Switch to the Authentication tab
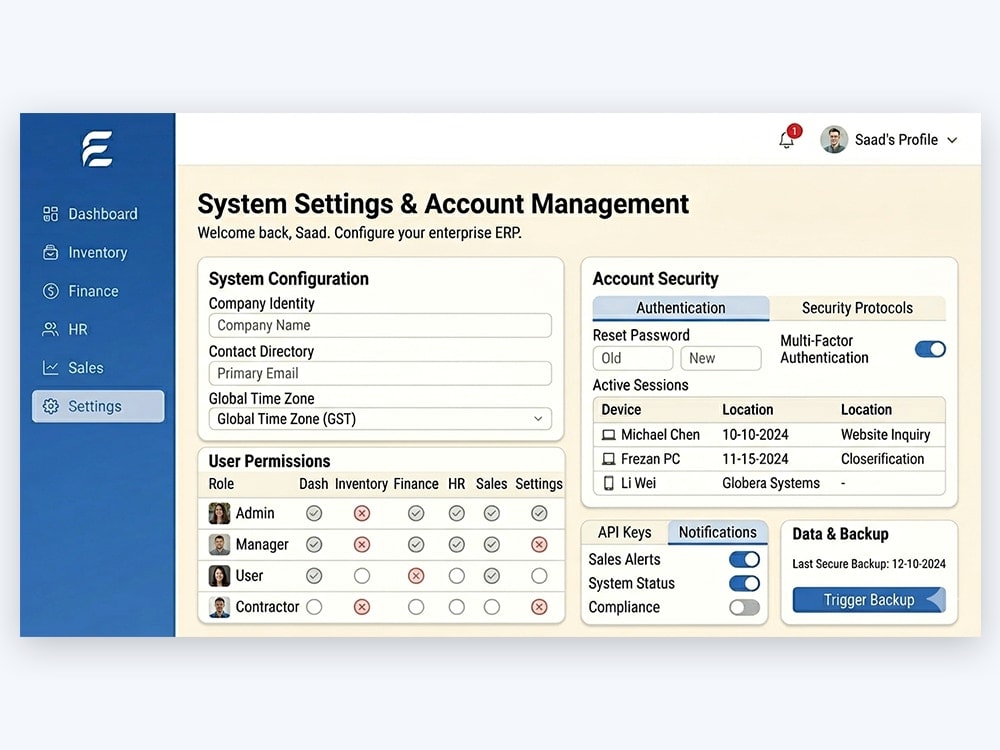 click(x=680, y=308)
